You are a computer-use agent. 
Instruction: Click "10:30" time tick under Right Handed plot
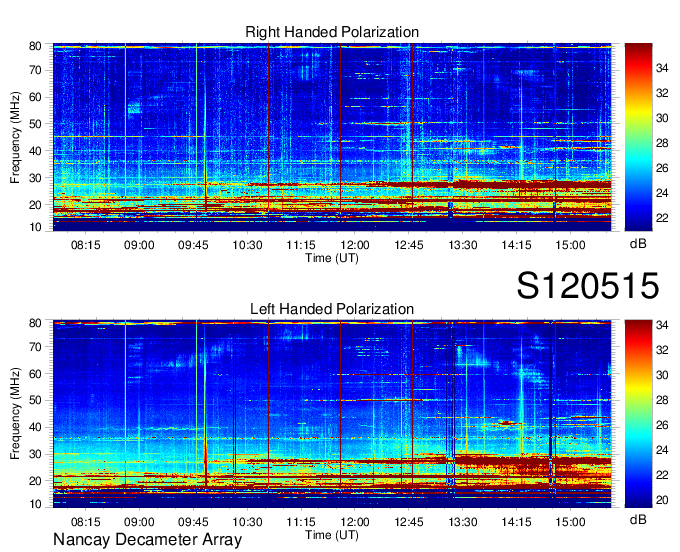[247, 245]
